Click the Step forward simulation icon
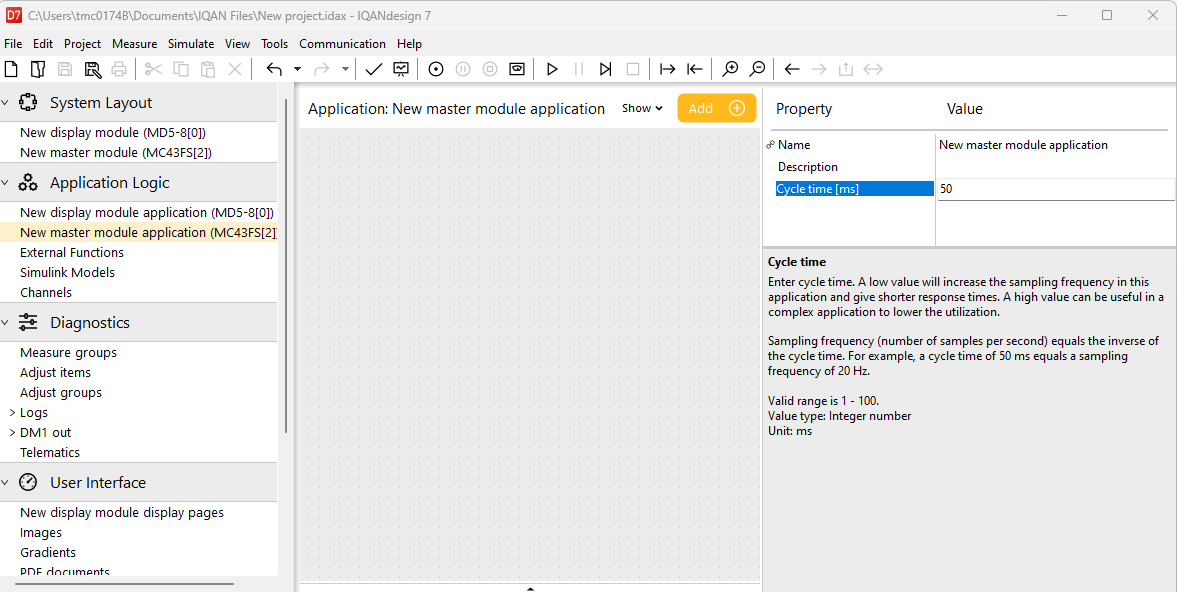This screenshot has width=1177, height=592. coord(606,69)
